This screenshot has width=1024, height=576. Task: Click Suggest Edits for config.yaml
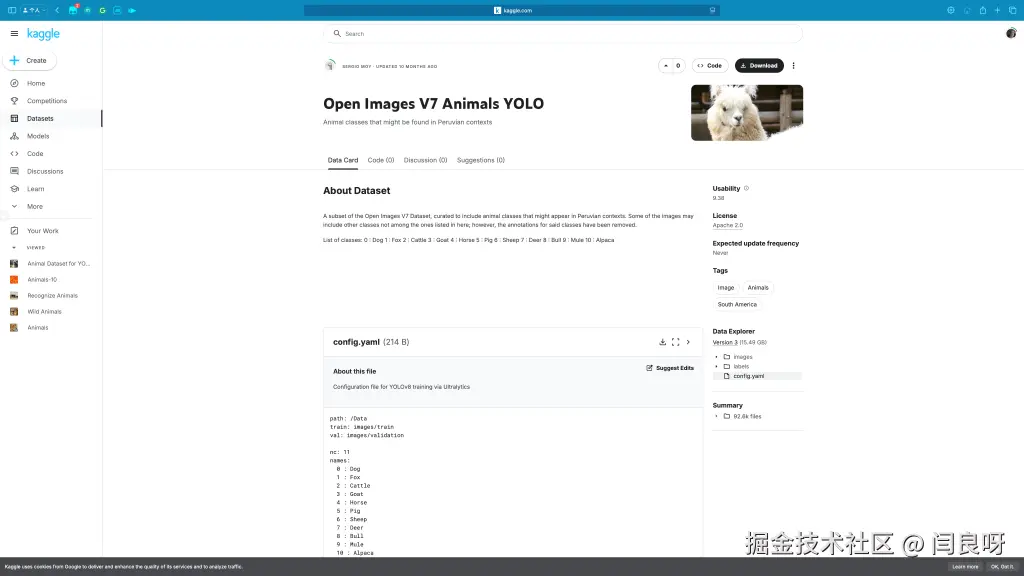pyautogui.click(x=670, y=368)
